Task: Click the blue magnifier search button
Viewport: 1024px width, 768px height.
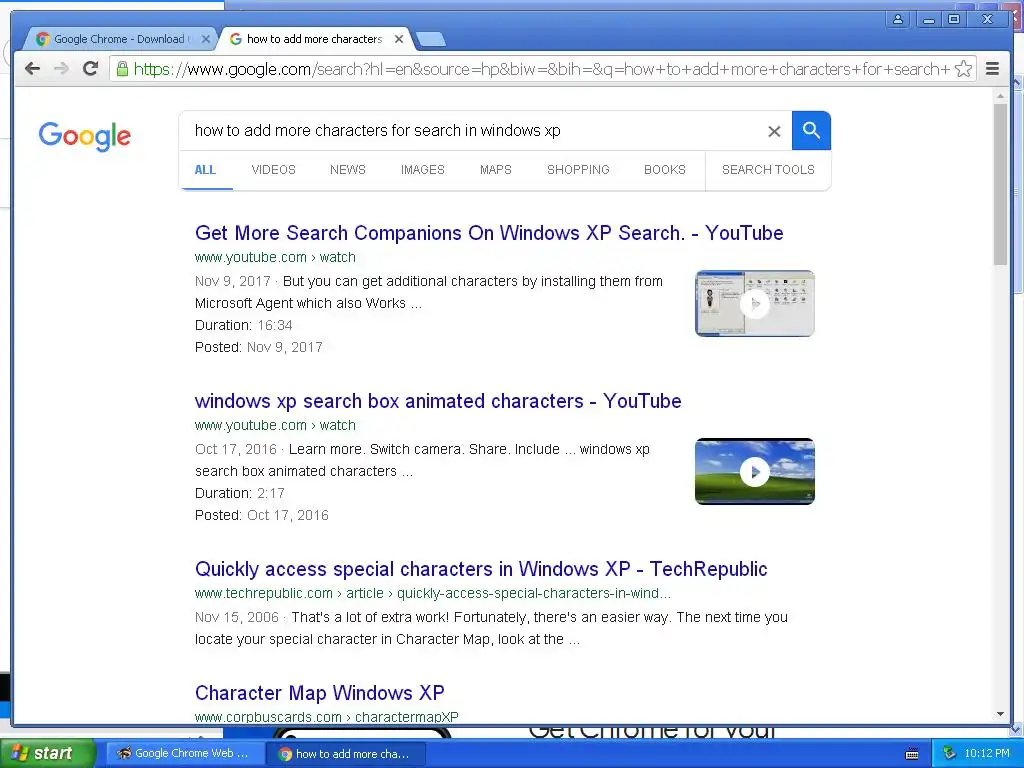Action: coord(811,131)
